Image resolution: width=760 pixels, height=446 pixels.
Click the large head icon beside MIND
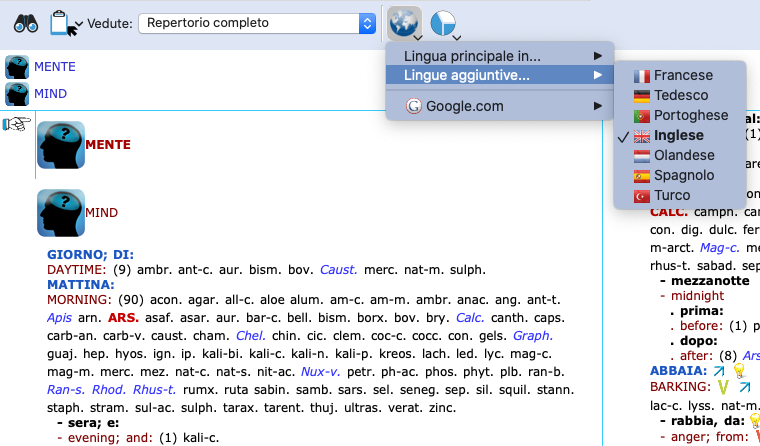(x=60, y=213)
